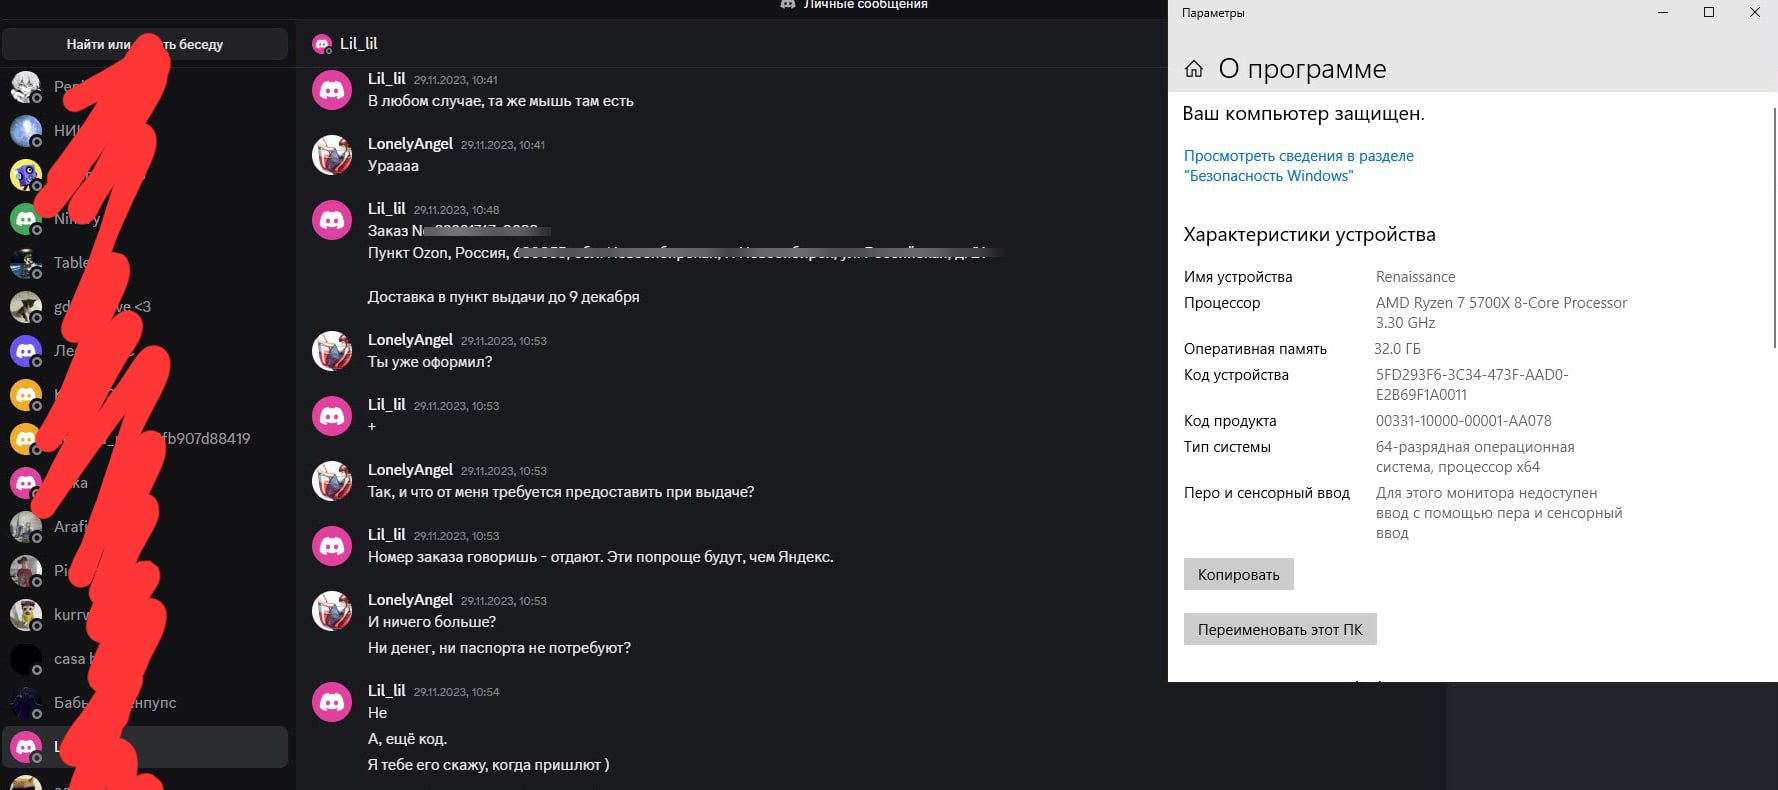Image resolution: width=1778 pixels, height=790 pixels.
Task: Click the Settings home icon
Action: click(1193, 69)
